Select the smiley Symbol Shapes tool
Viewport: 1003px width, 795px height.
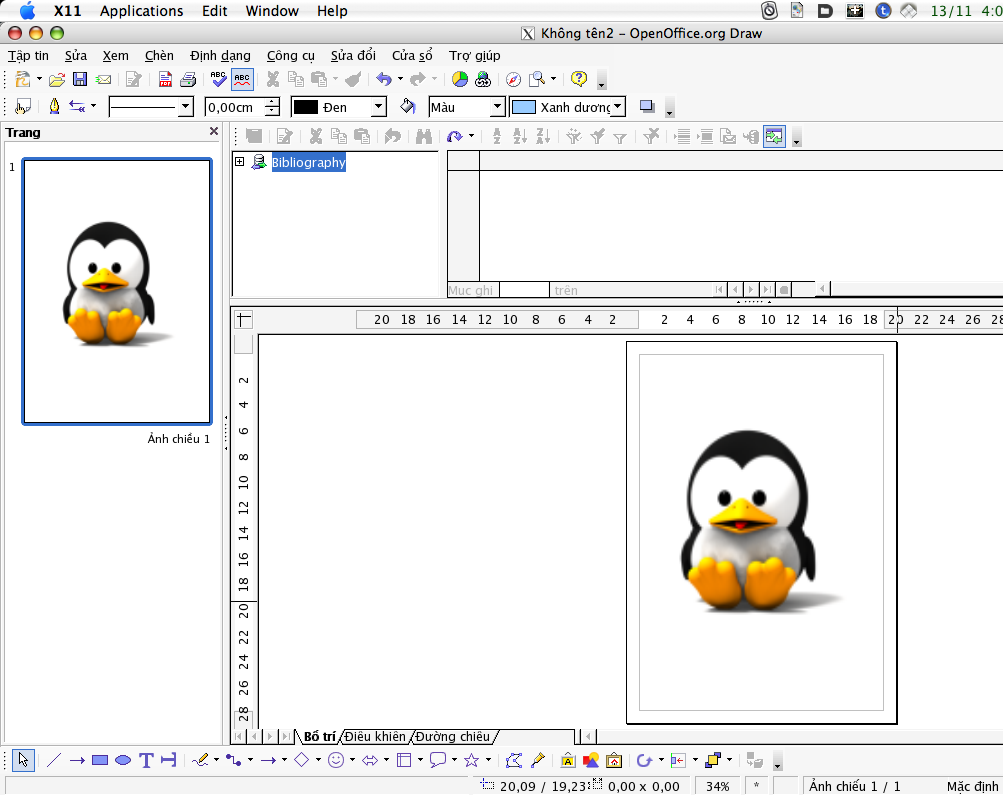pyautogui.click(x=336, y=760)
